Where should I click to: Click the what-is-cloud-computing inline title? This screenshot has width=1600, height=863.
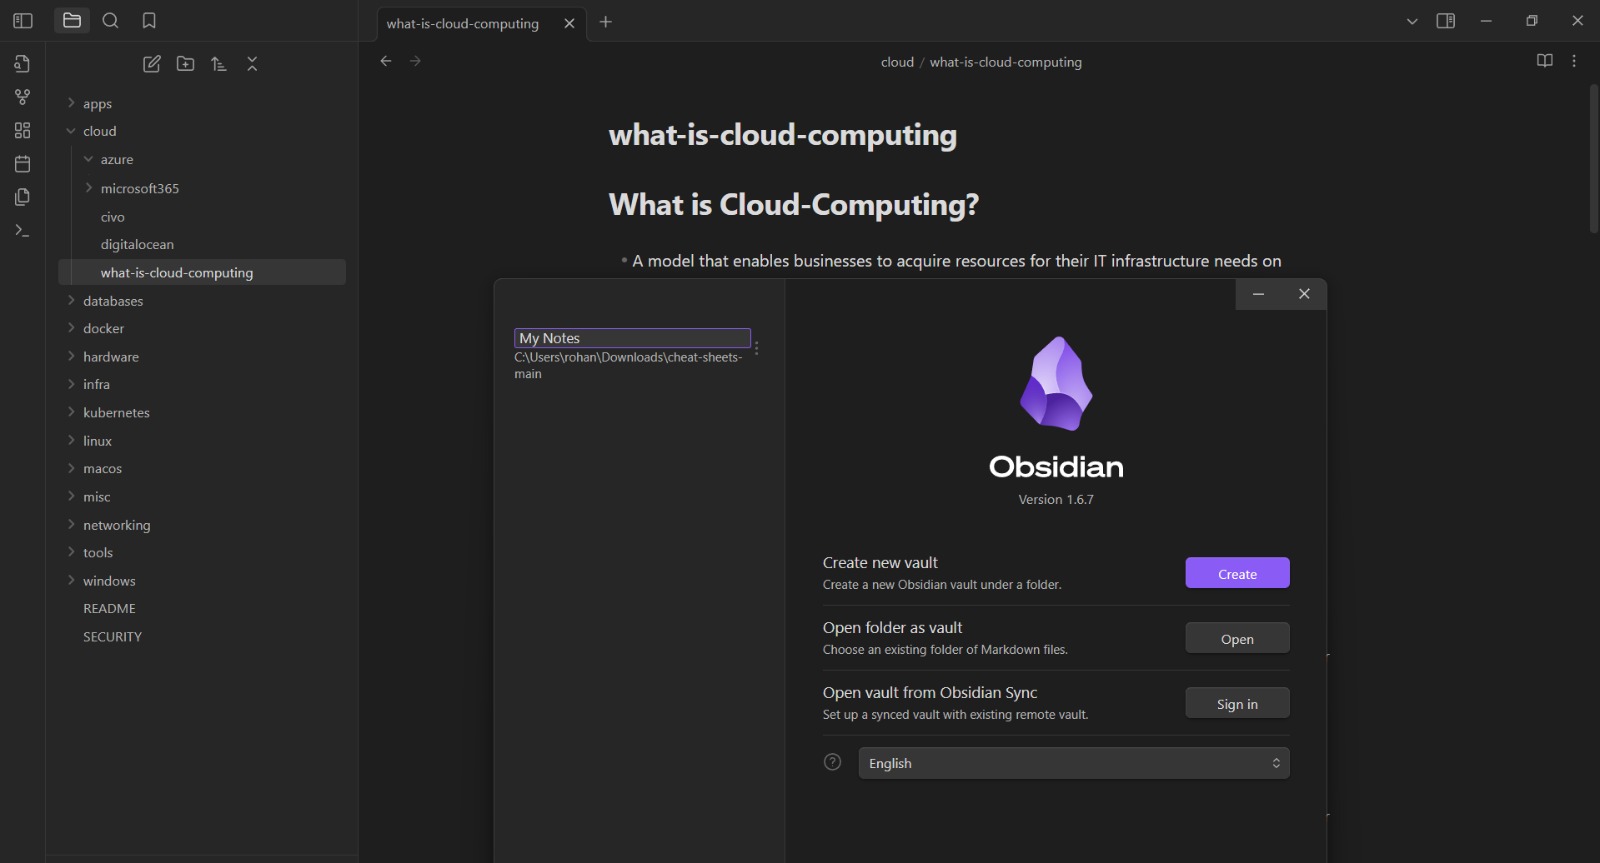(782, 135)
